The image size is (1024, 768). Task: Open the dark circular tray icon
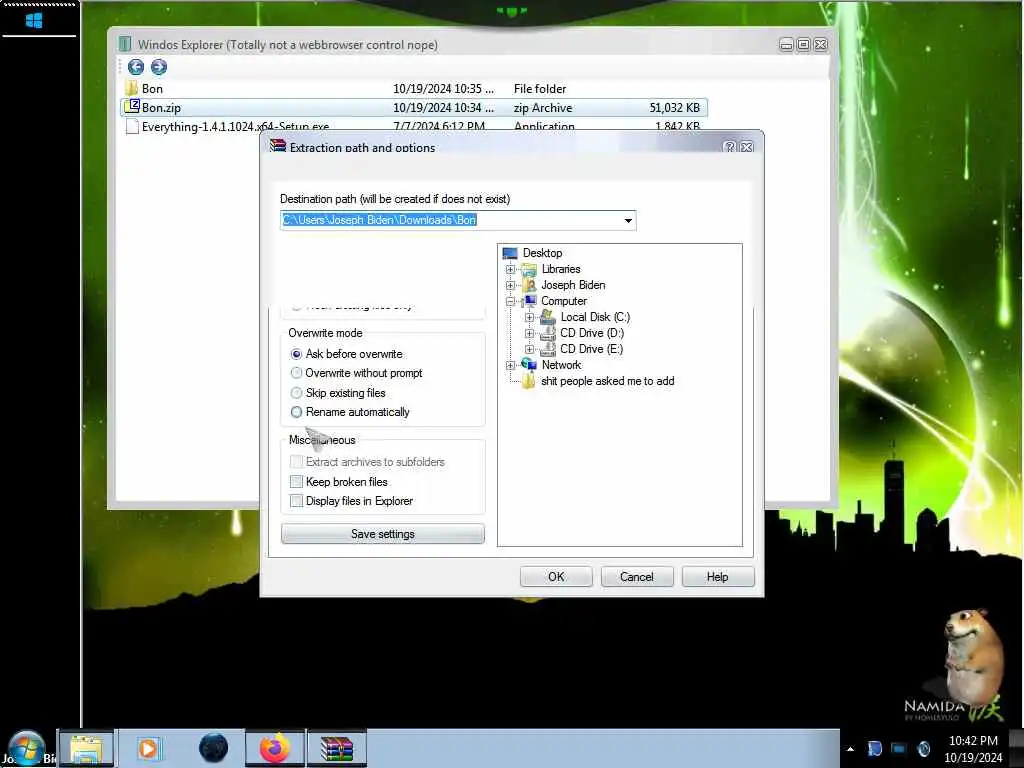924,748
